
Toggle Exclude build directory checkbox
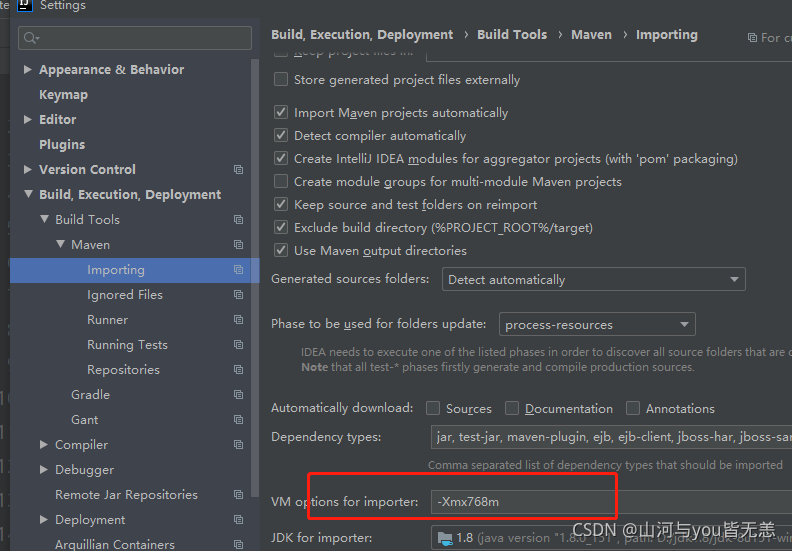[281, 228]
